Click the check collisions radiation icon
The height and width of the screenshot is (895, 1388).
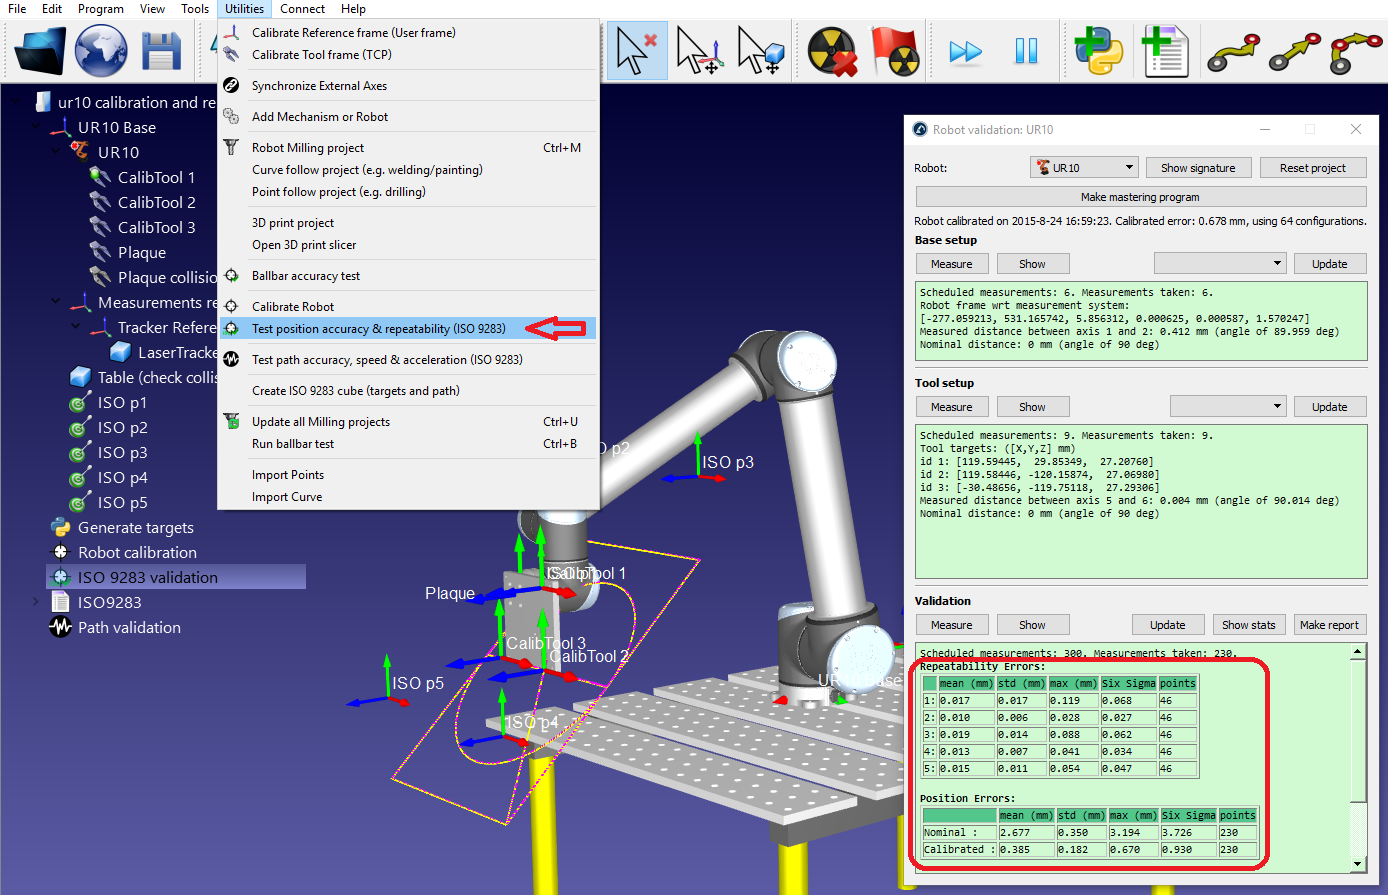[x=832, y=50]
